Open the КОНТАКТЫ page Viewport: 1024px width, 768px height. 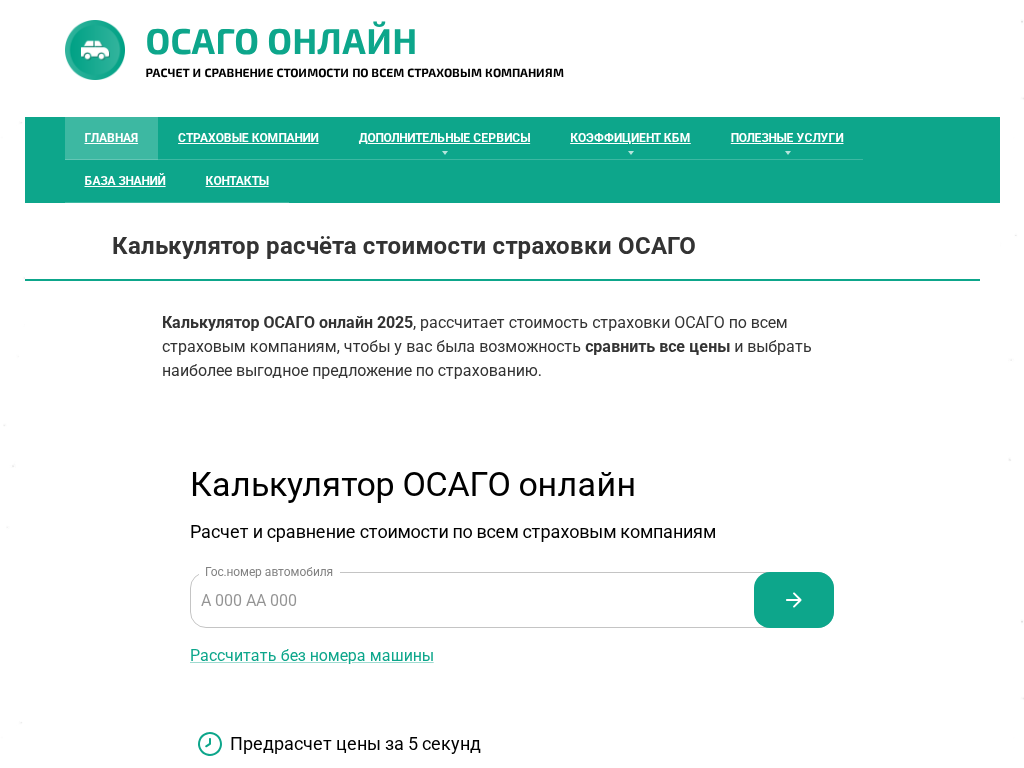pyautogui.click(x=237, y=181)
